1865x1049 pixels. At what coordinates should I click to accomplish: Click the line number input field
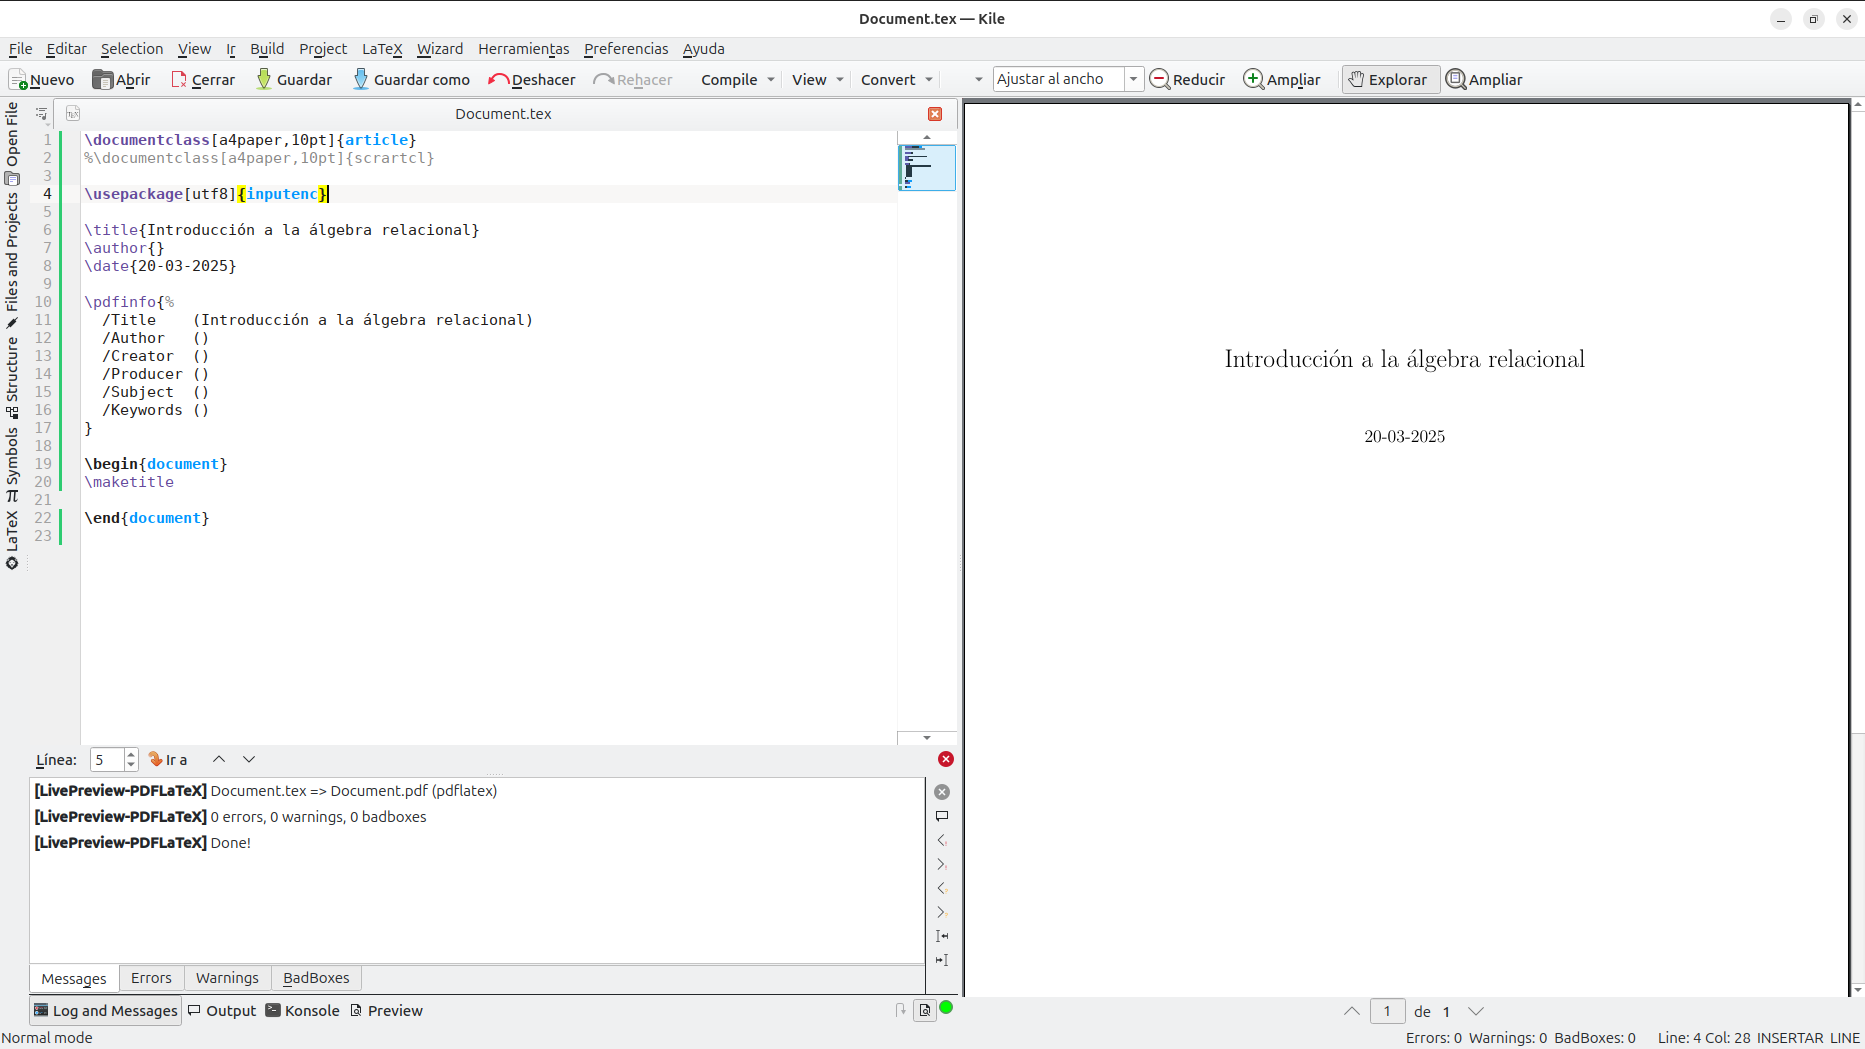tap(107, 760)
